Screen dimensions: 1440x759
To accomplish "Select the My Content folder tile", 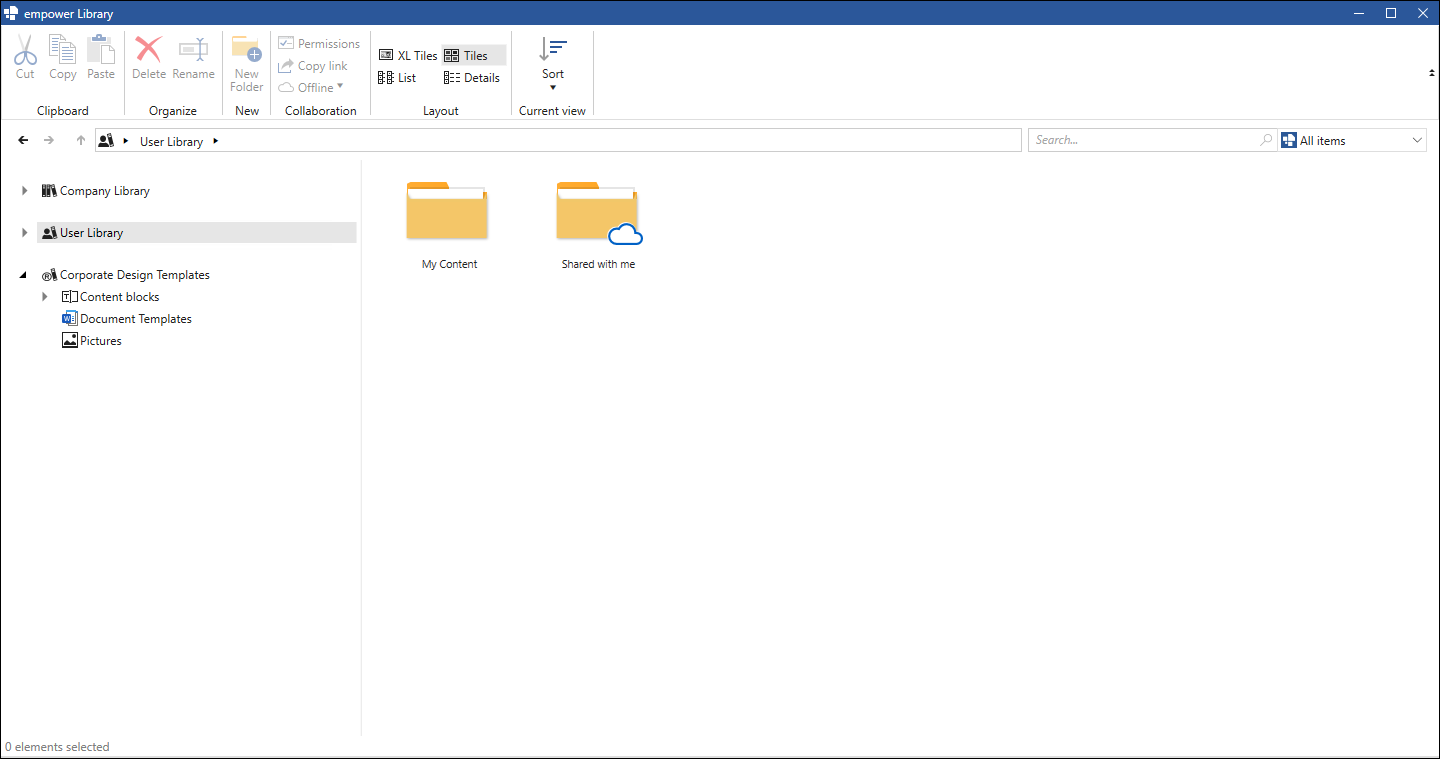I will (449, 225).
